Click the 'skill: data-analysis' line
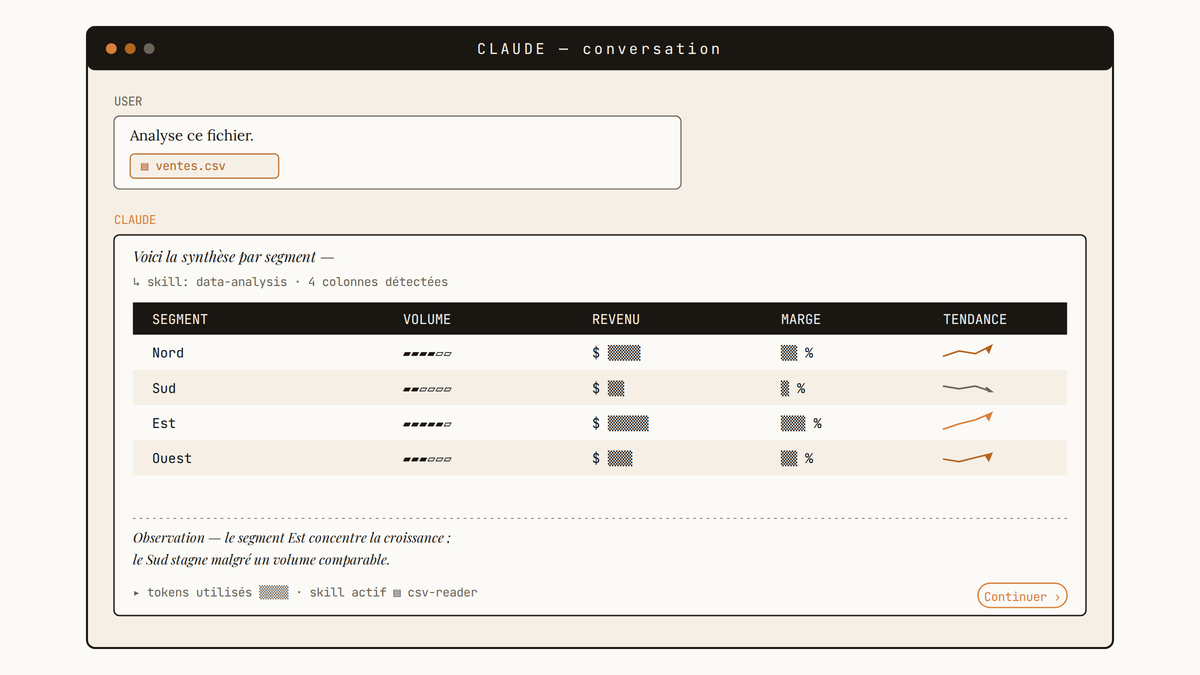The width and height of the screenshot is (1200, 675). tap(290, 282)
